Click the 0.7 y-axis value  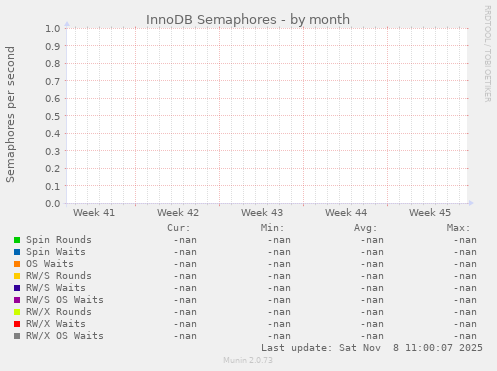pyautogui.click(x=53, y=81)
